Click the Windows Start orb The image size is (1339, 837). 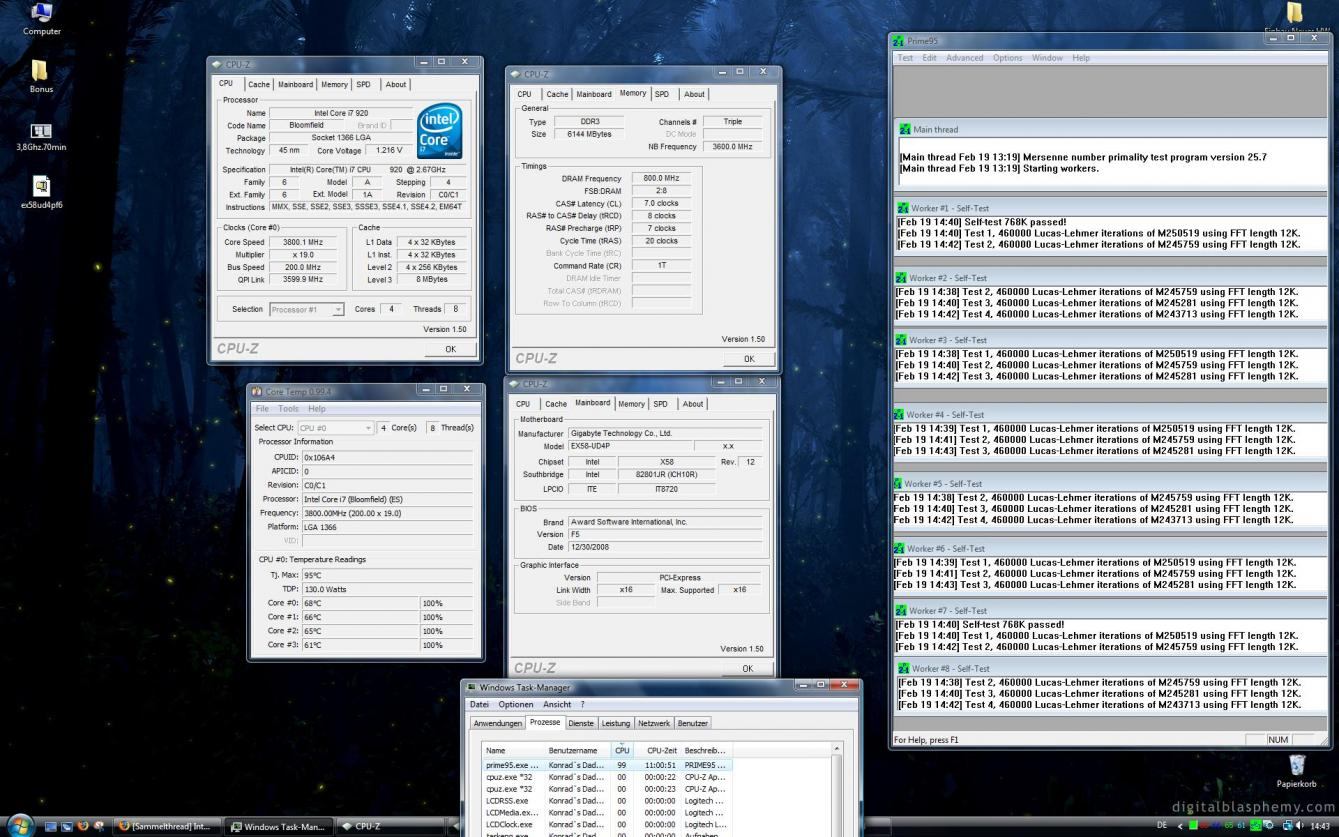[19, 826]
